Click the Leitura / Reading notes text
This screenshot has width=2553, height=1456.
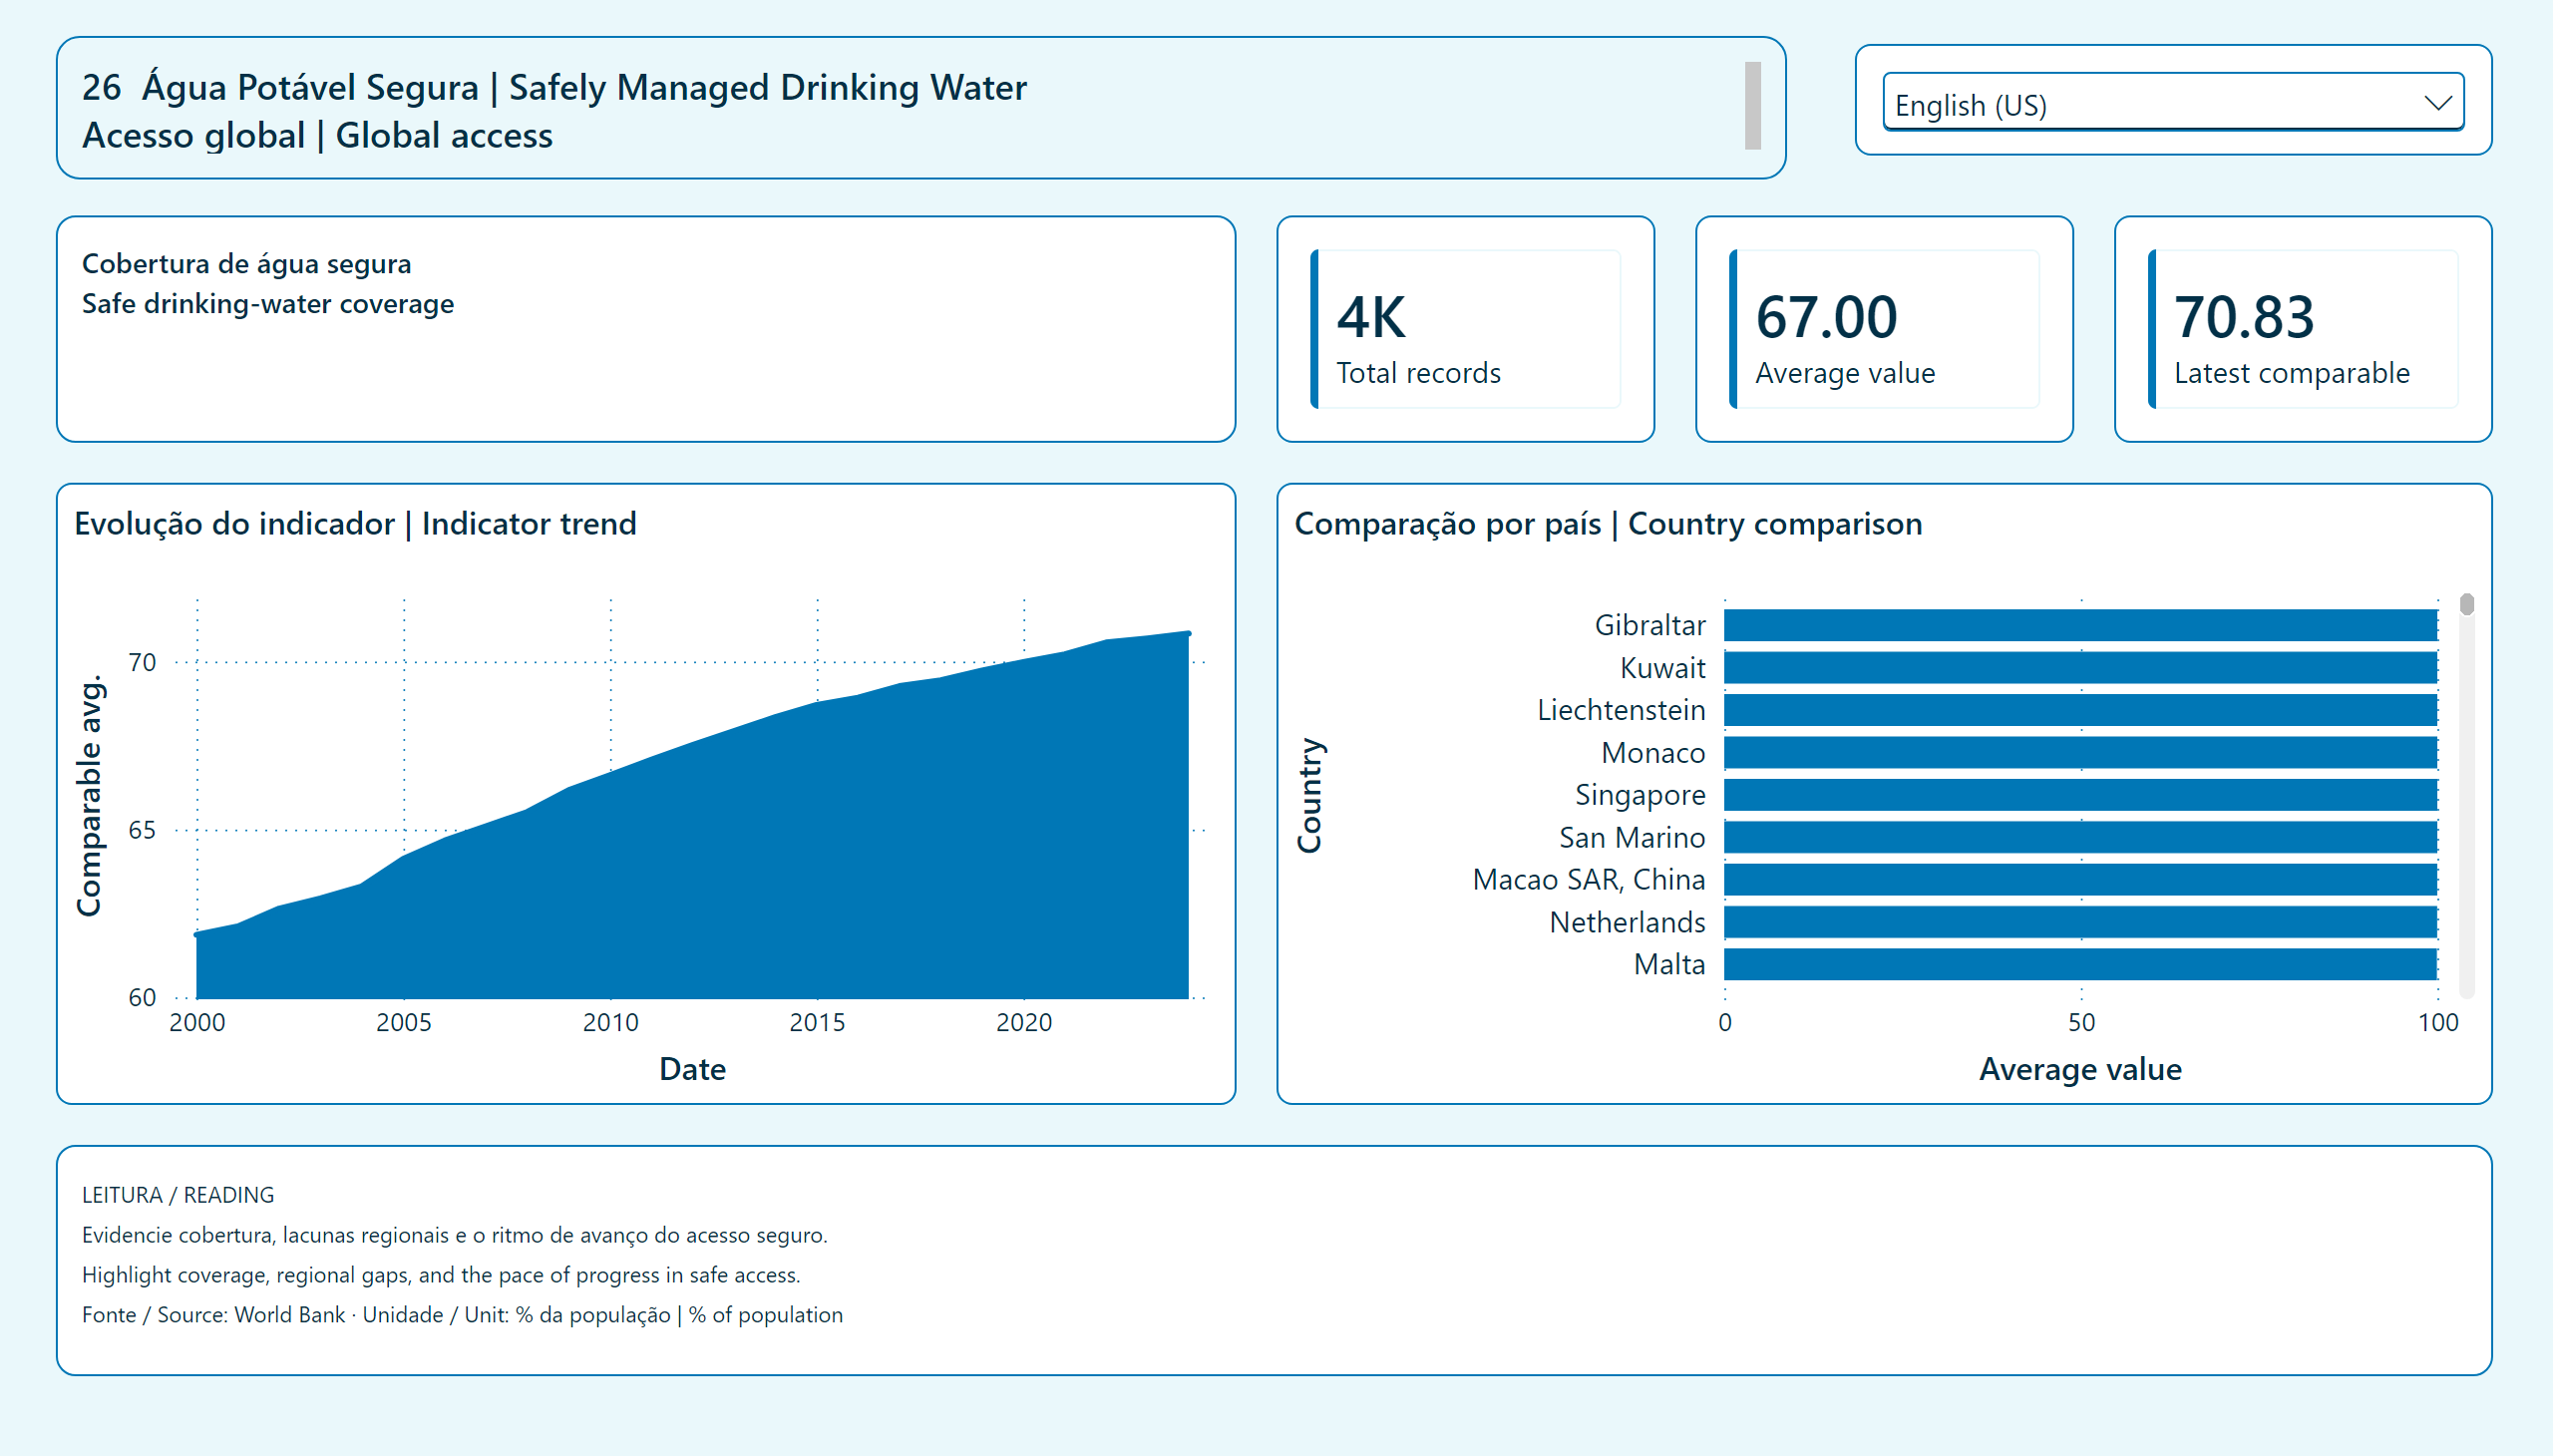coord(462,1255)
